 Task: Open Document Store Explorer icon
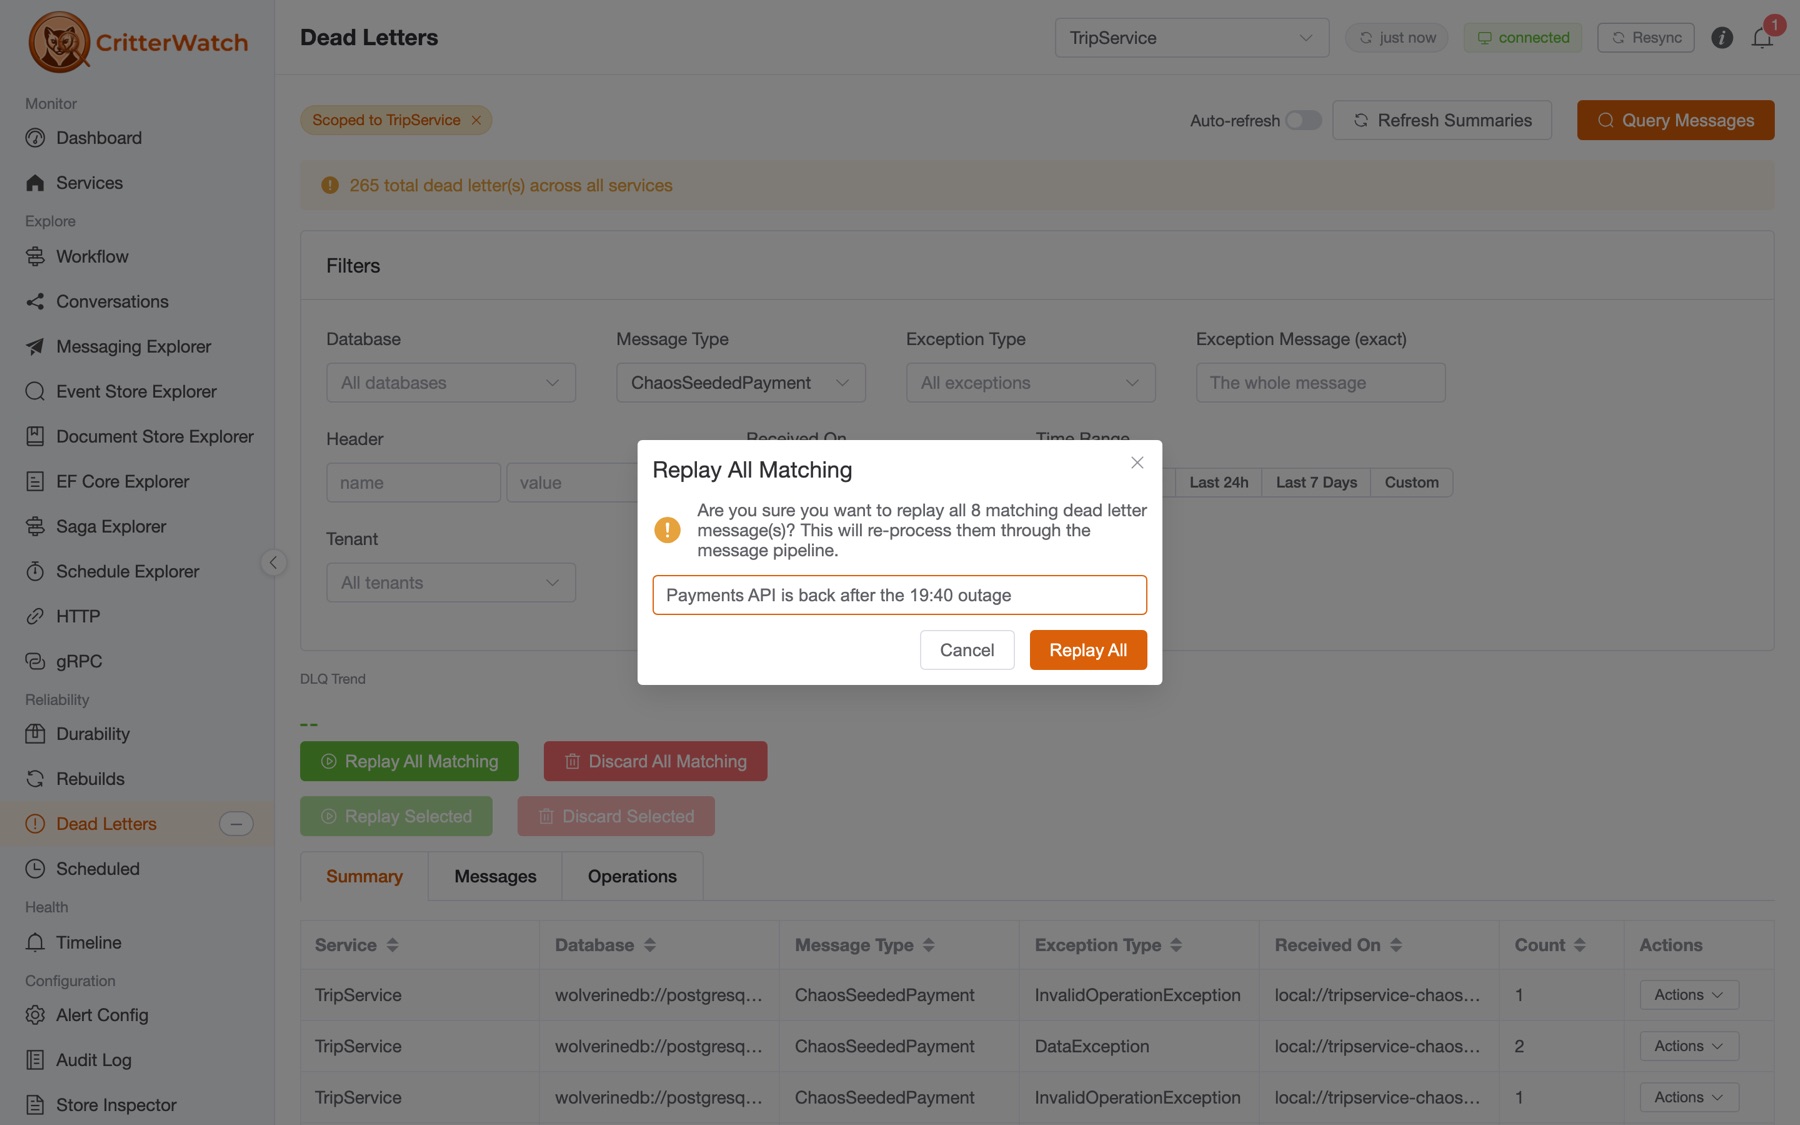pyautogui.click(x=35, y=437)
